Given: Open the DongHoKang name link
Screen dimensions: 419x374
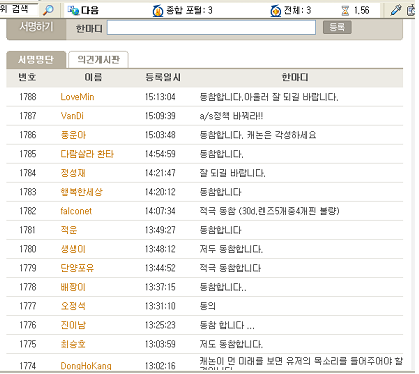Looking at the screenshot, I should tap(86, 366).
